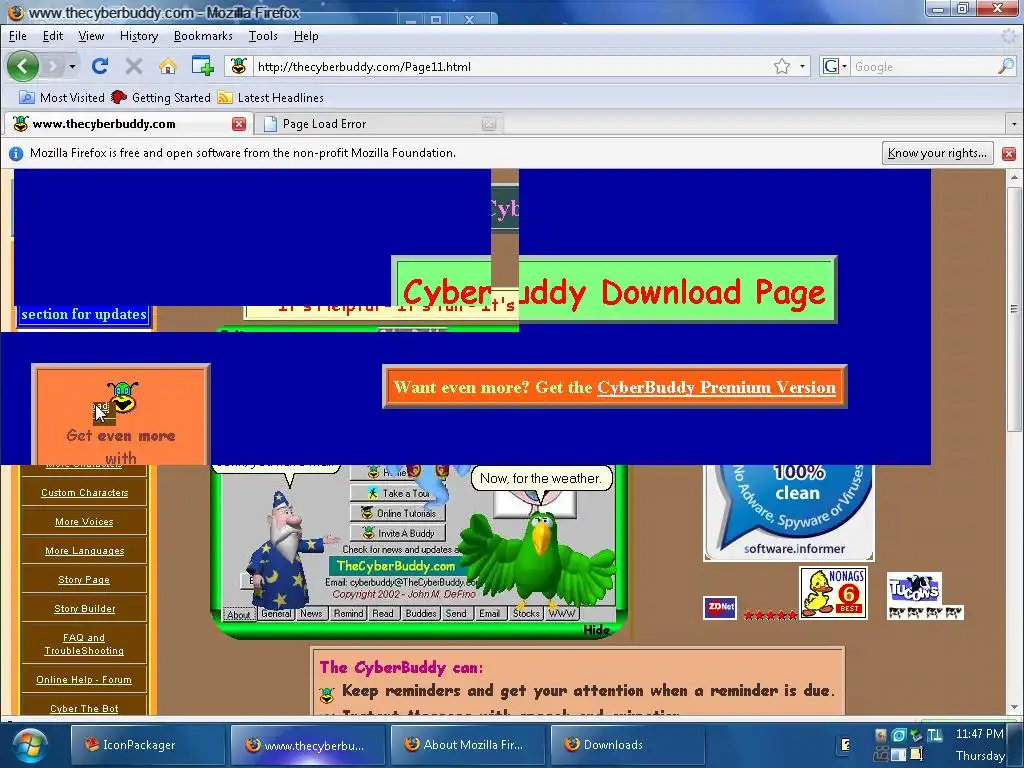Open the address bar history dropdown
The width and height of the screenshot is (1024, 768).
[802, 67]
